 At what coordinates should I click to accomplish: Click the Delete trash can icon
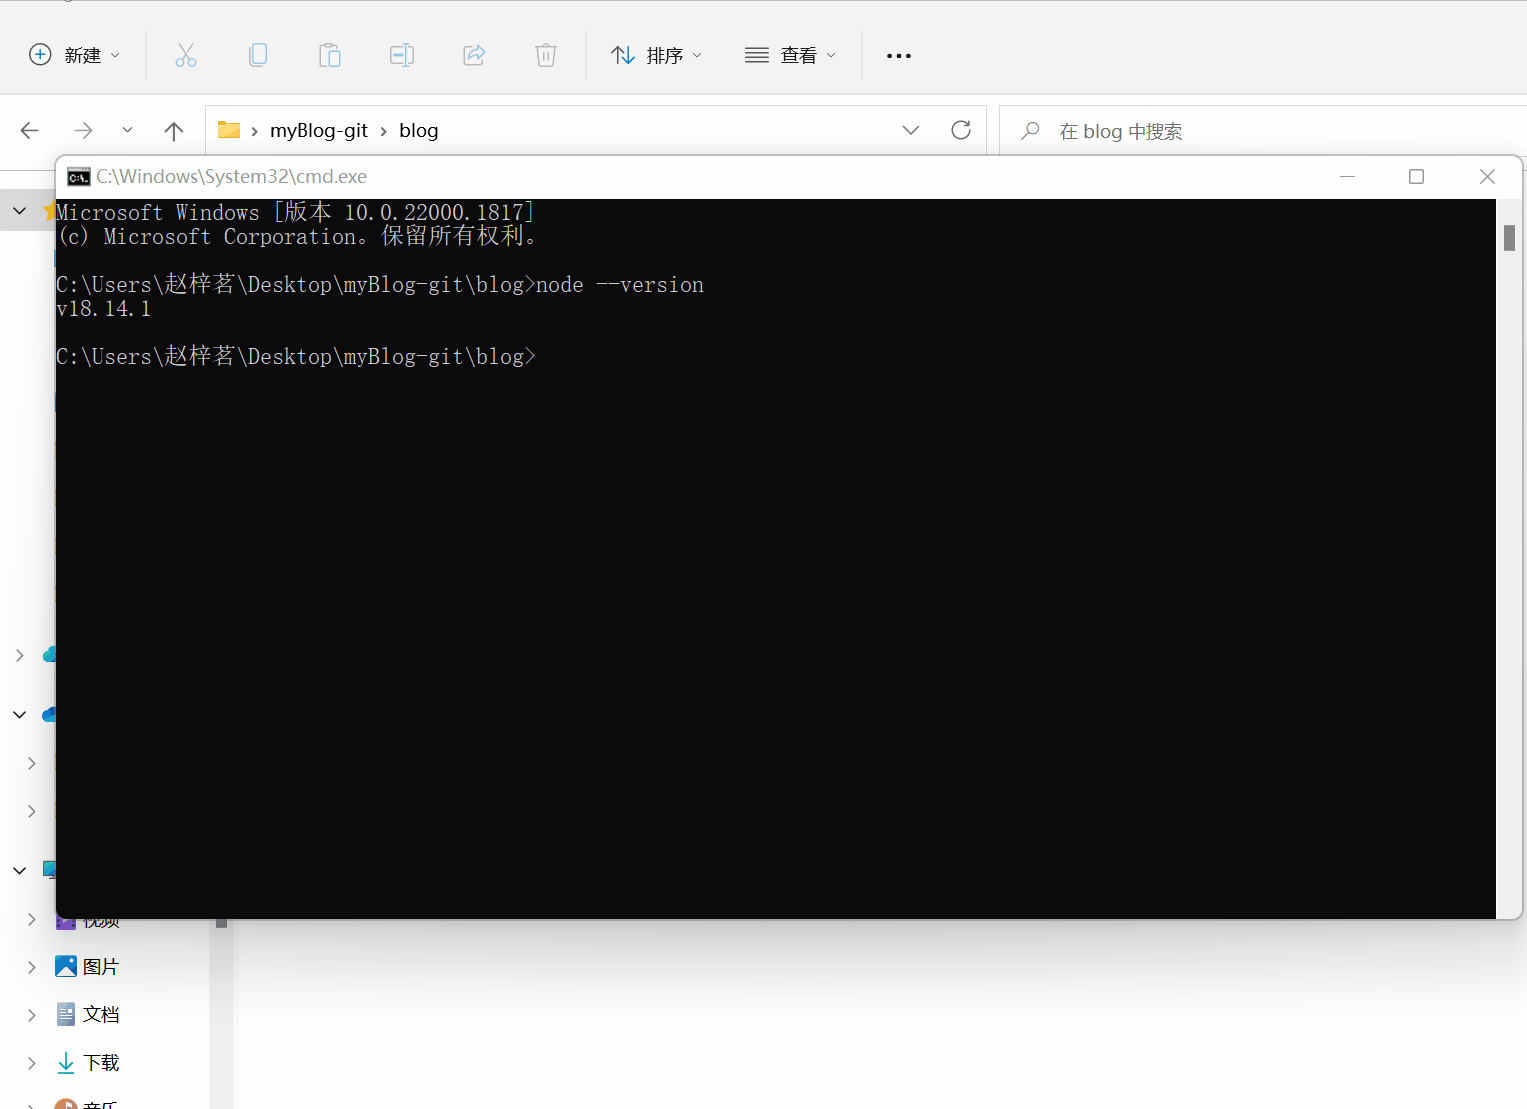(x=546, y=55)
